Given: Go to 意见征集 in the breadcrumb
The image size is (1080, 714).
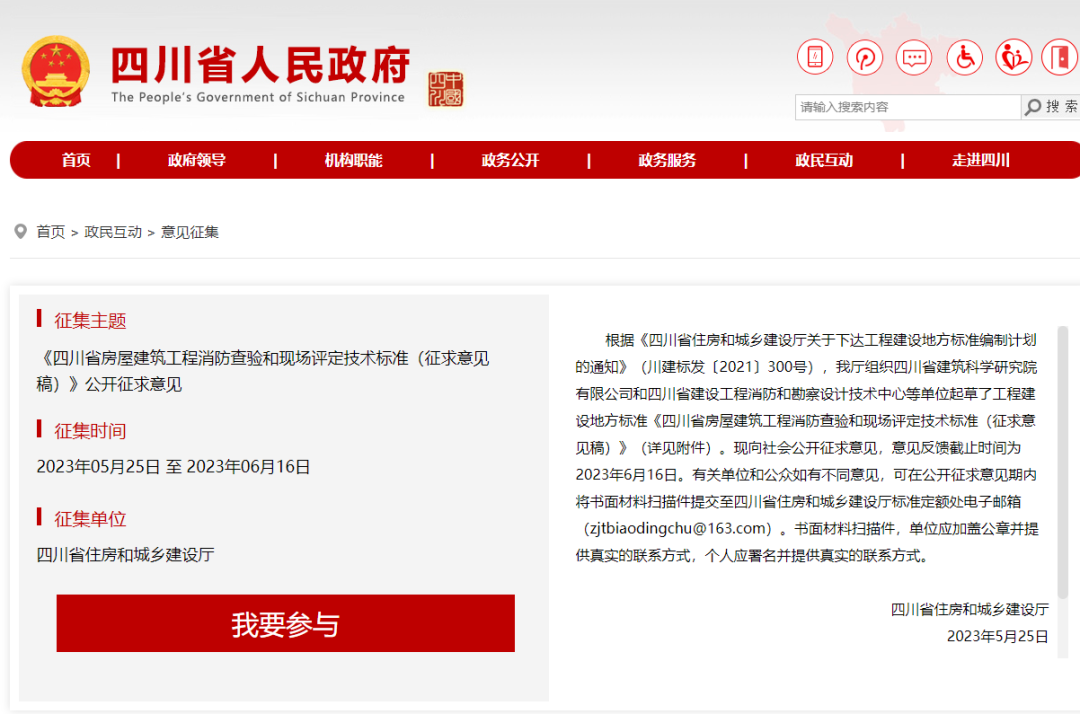Looking at the screenshot, I should click(x=189, y=232).
